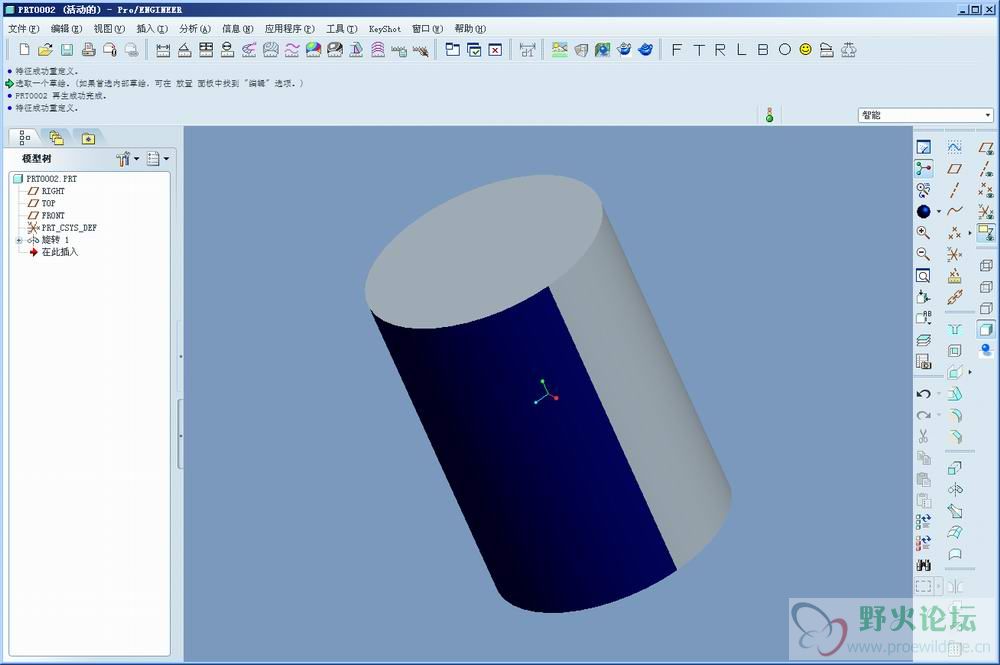Screen dimensions: 1000x665
Task: Click the datum curve creation icon
Action: tap(954, 212)
